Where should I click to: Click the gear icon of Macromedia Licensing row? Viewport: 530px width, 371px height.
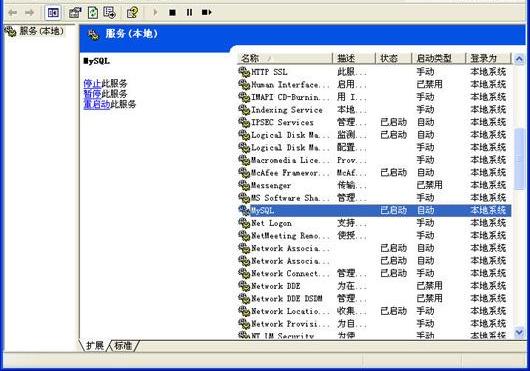[x=244, y=160]
